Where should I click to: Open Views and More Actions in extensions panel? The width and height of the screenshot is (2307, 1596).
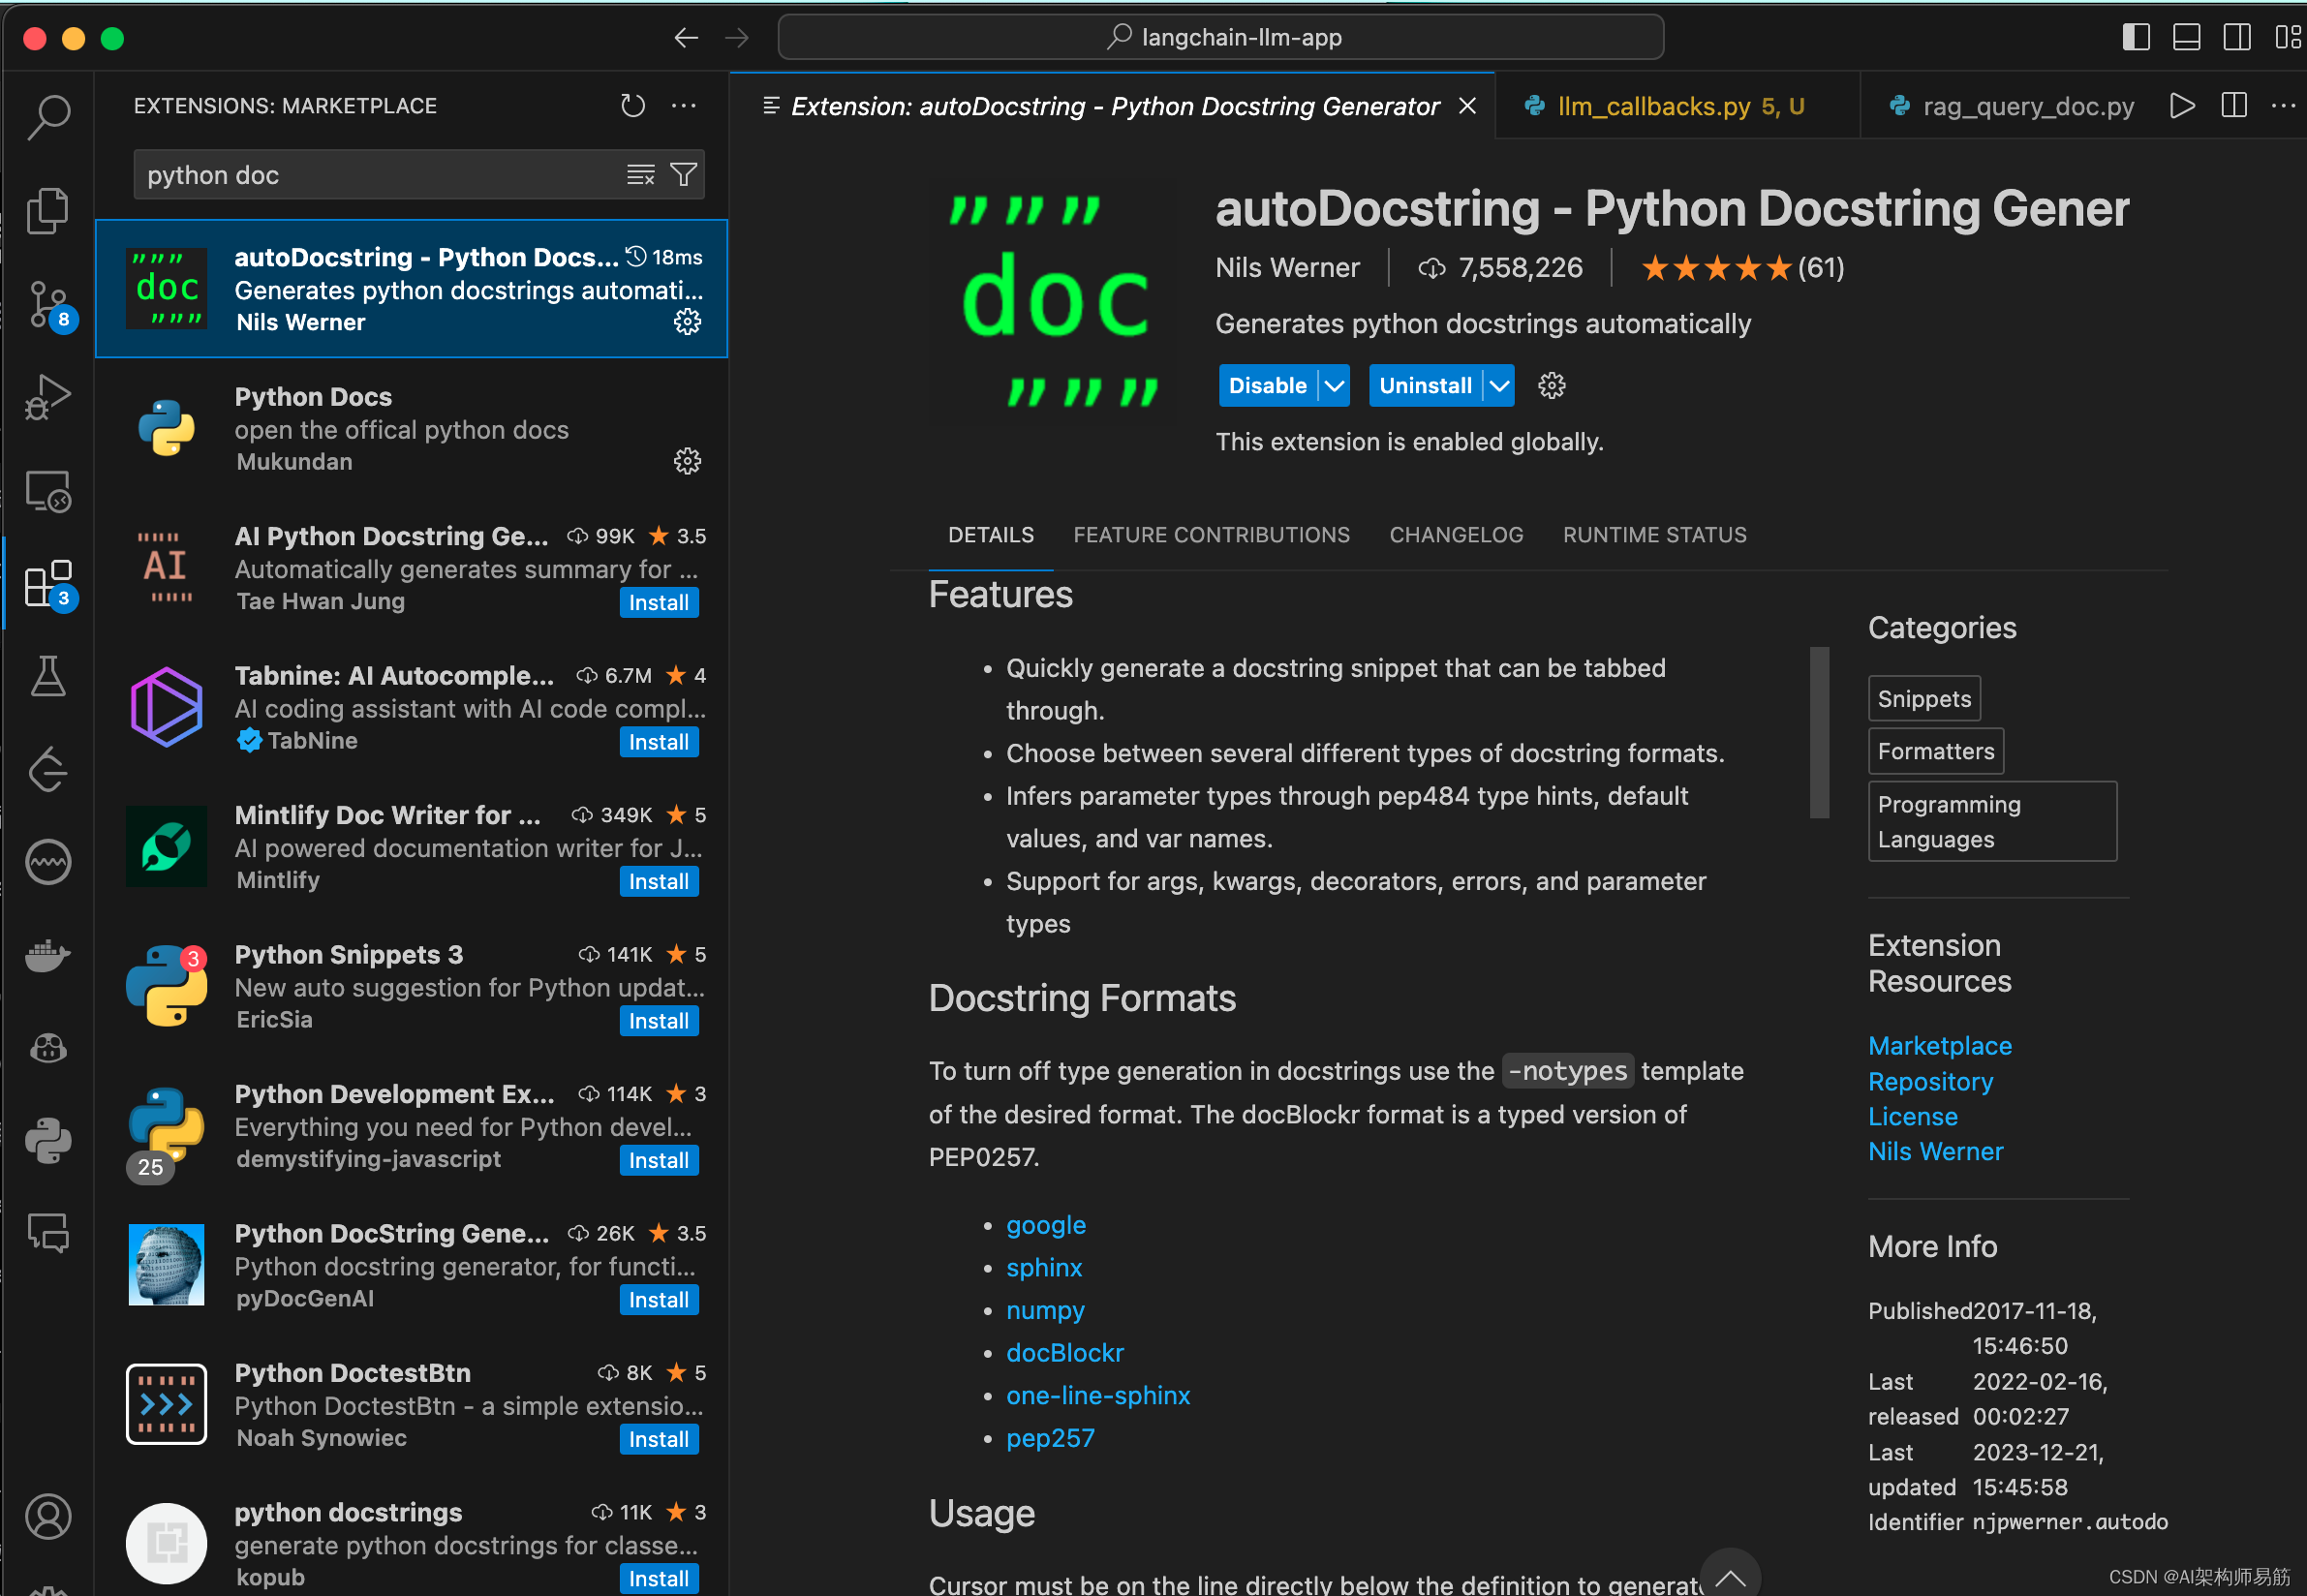coord(684,106)
